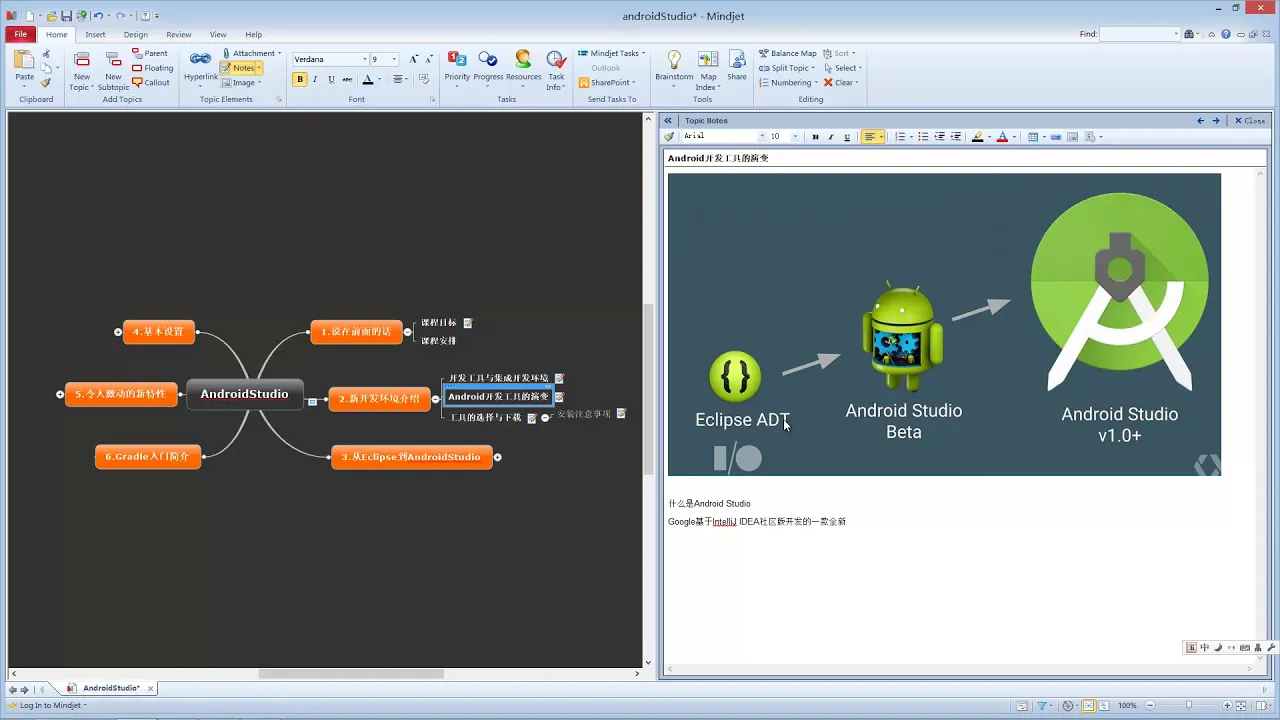Open notes icon beside 课程目标 topic
1280x720 pixels.
click(467, 323)
